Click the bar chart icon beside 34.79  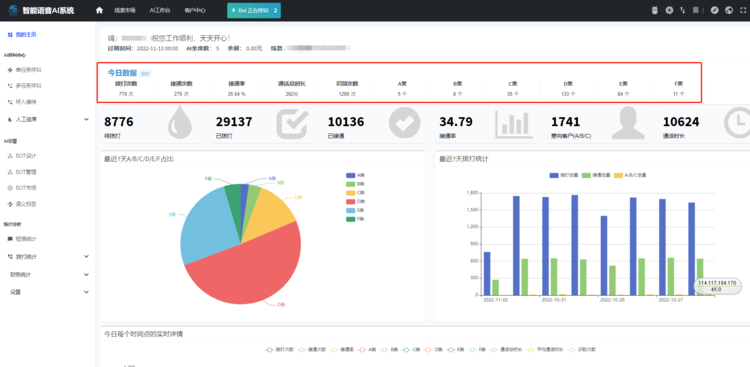coord(513,123)
